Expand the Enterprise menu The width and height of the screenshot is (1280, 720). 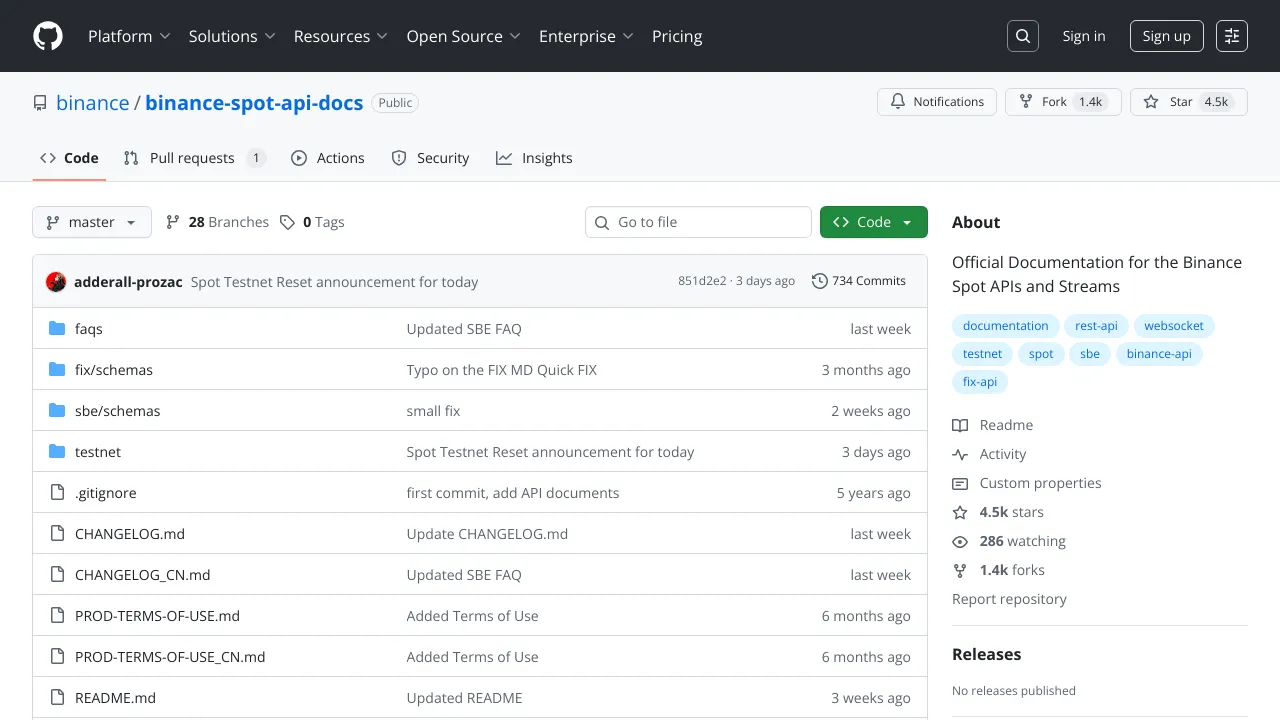click(586, 36)
